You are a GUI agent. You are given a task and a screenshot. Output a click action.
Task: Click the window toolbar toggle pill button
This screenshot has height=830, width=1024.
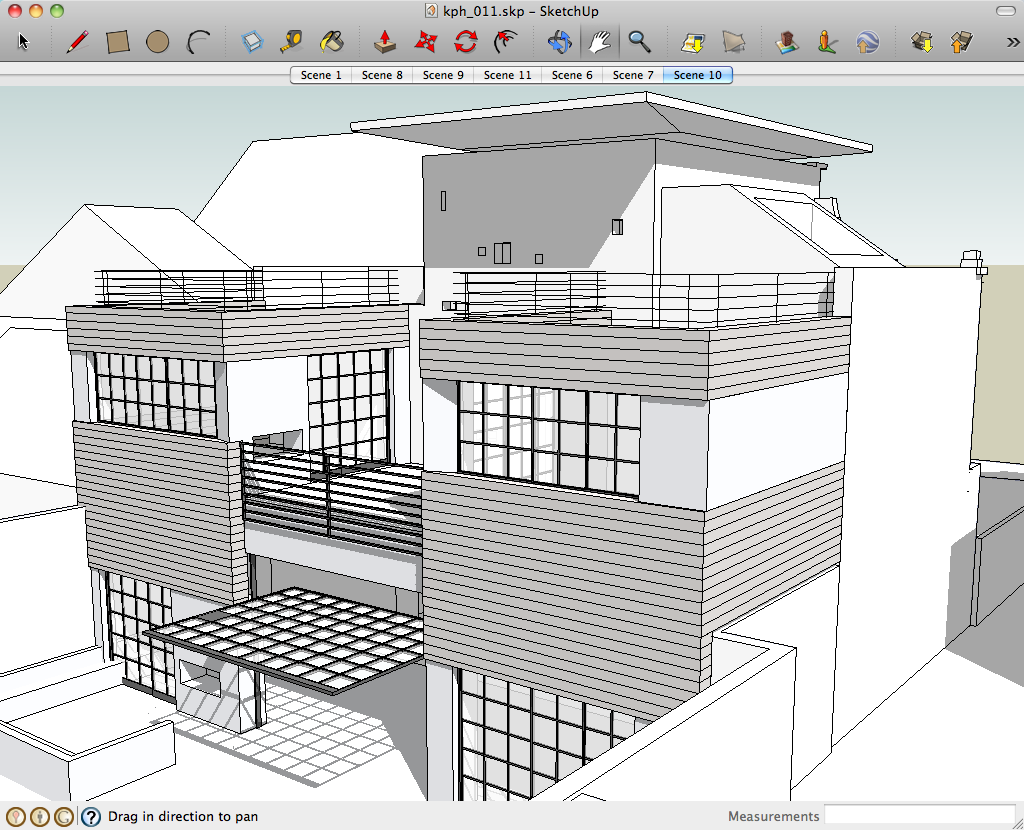(1006, 11)
